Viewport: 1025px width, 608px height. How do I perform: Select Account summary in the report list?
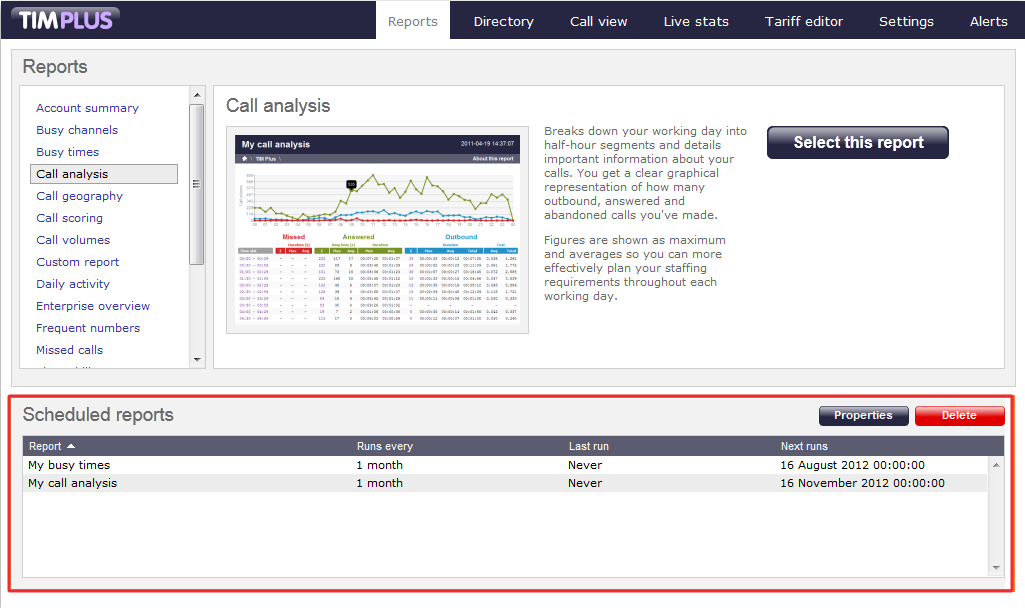pos(87,108)
